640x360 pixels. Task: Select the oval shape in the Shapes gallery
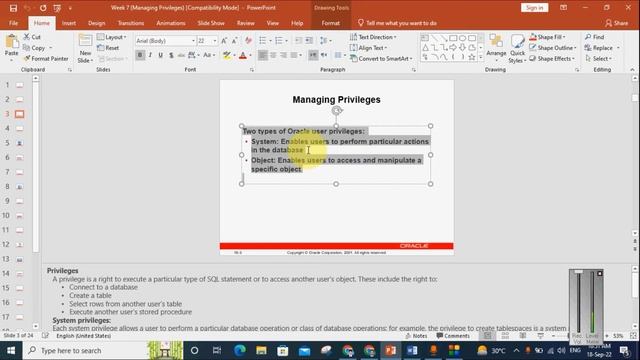pyautogui.click(x=462, y=38)
